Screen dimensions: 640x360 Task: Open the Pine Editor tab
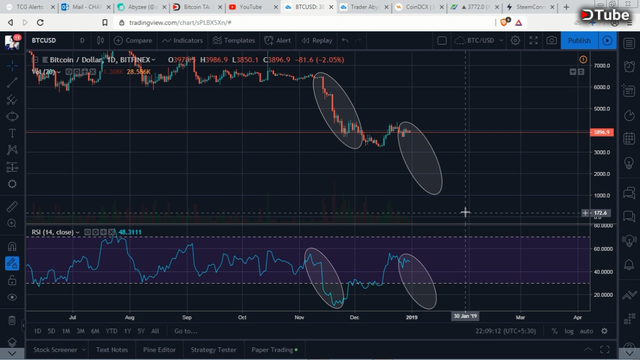coord(159,350)
